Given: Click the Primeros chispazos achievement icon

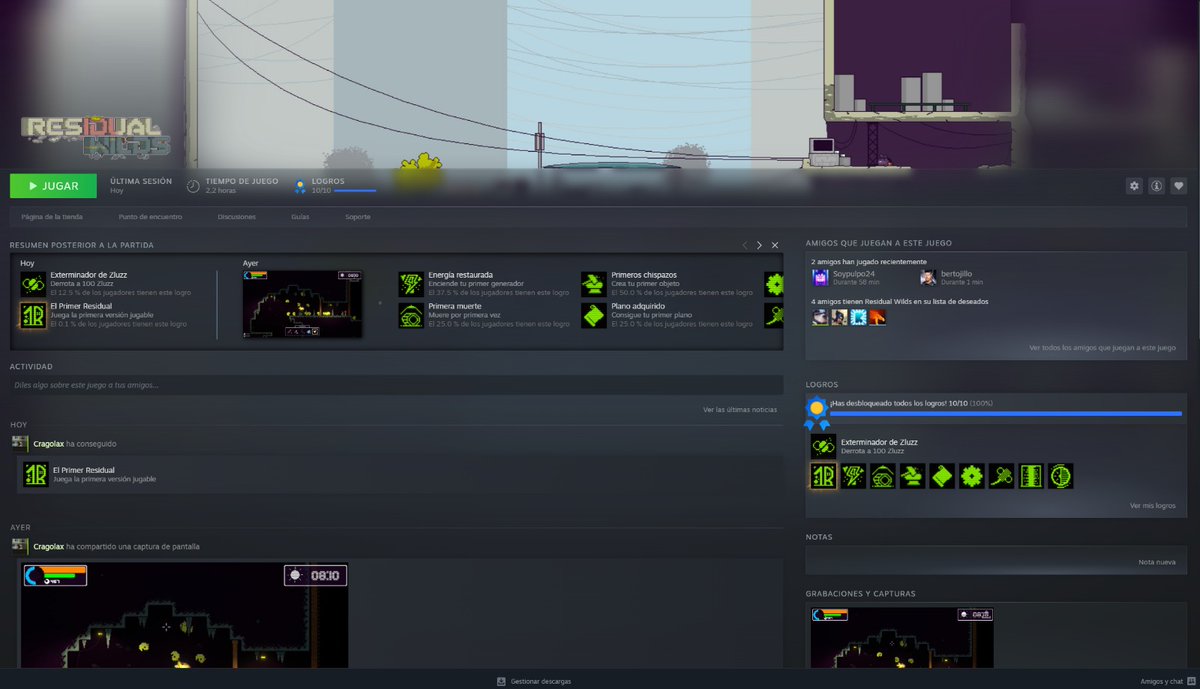Looking at the screenshot, I should coord(596,282).
